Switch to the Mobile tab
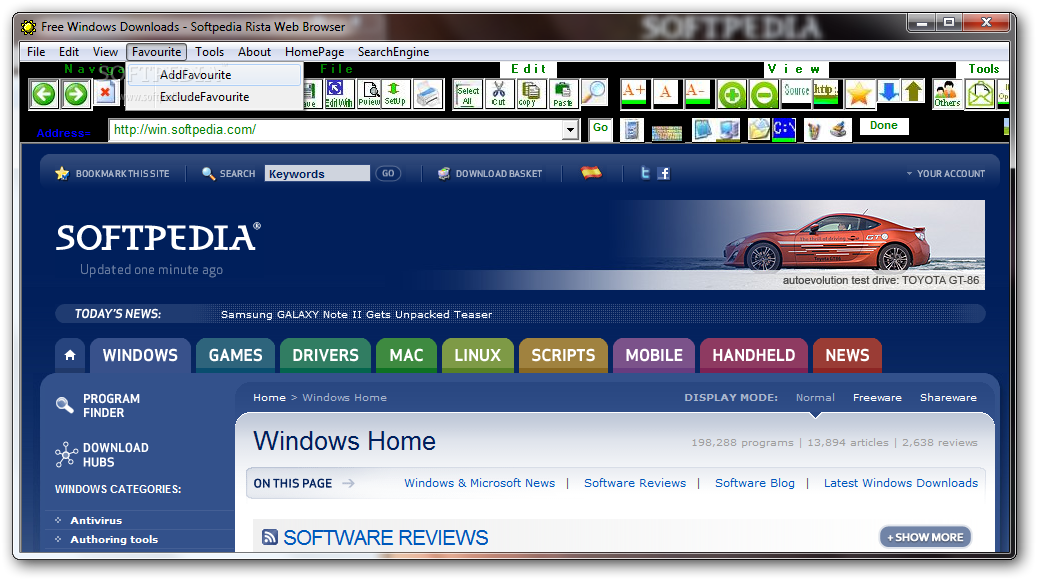The height and width of the screenshot is (580, 1037). pyautogui.click(x=654, y=355)
